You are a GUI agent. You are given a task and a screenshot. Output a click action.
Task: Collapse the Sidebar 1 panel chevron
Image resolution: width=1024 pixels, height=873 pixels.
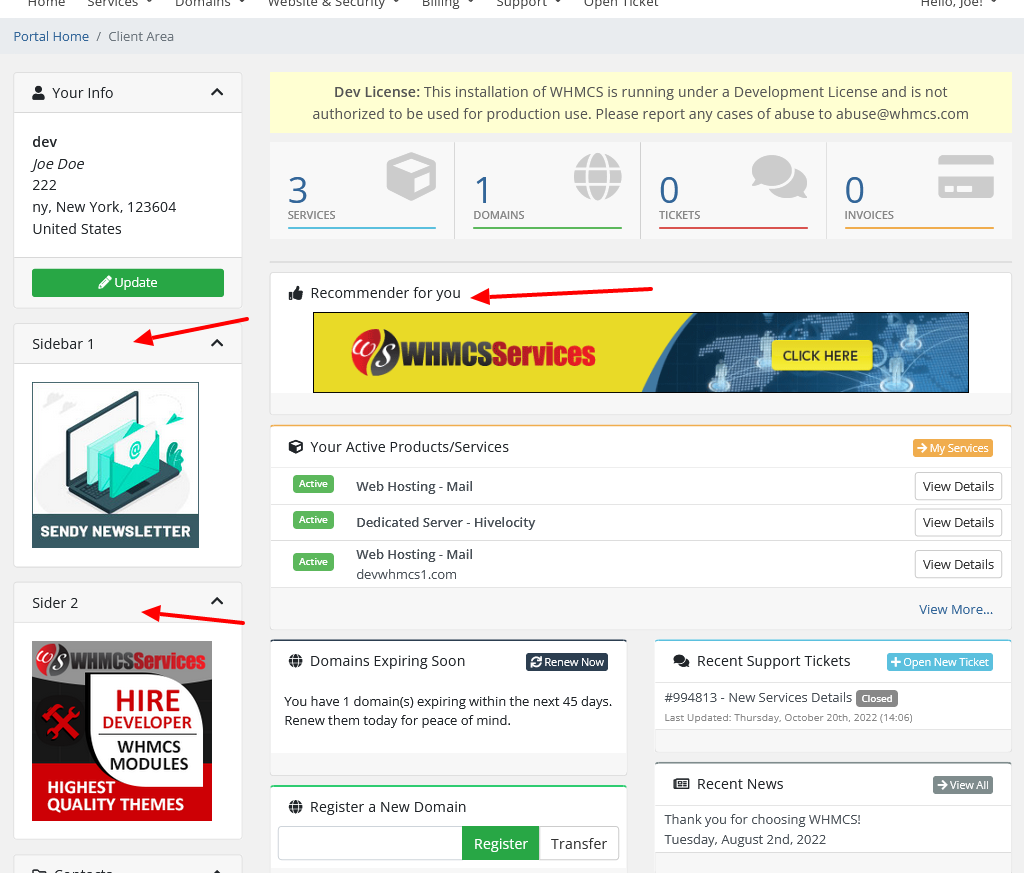217,343
